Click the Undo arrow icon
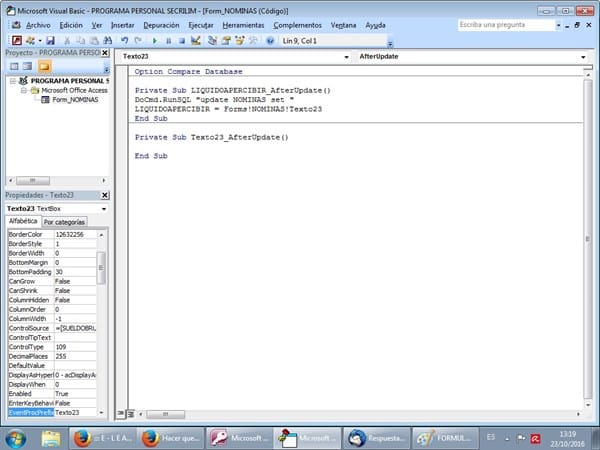The image size is (600, 450). click(124, 41)
